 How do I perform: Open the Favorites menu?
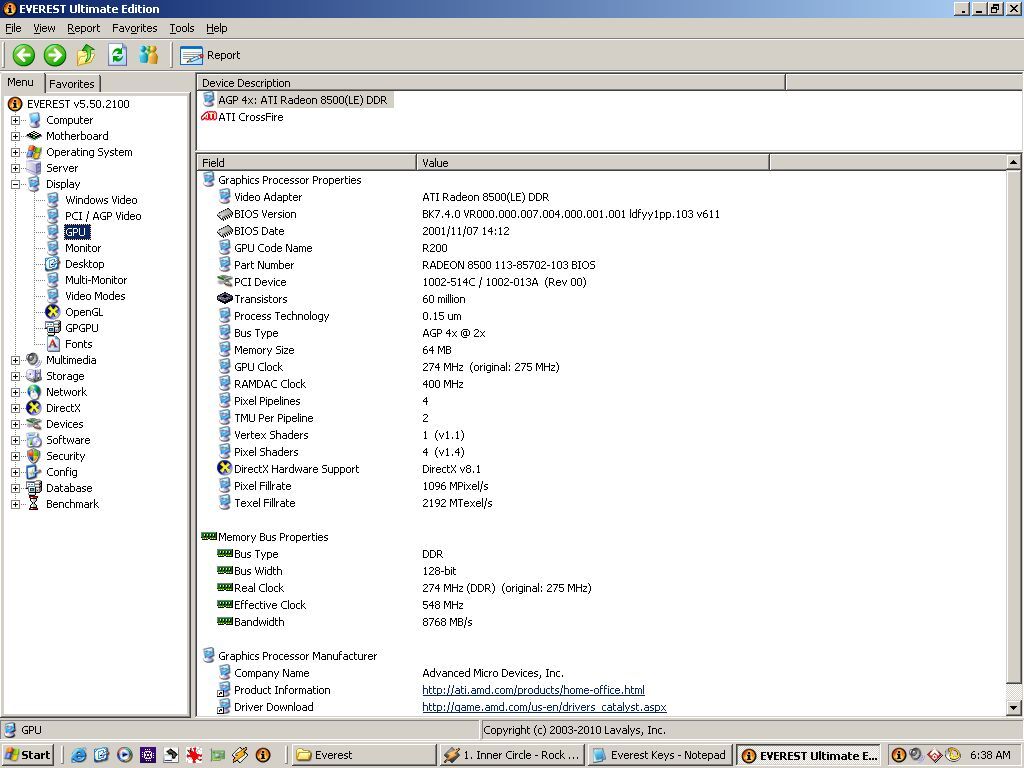click(134, 28)
